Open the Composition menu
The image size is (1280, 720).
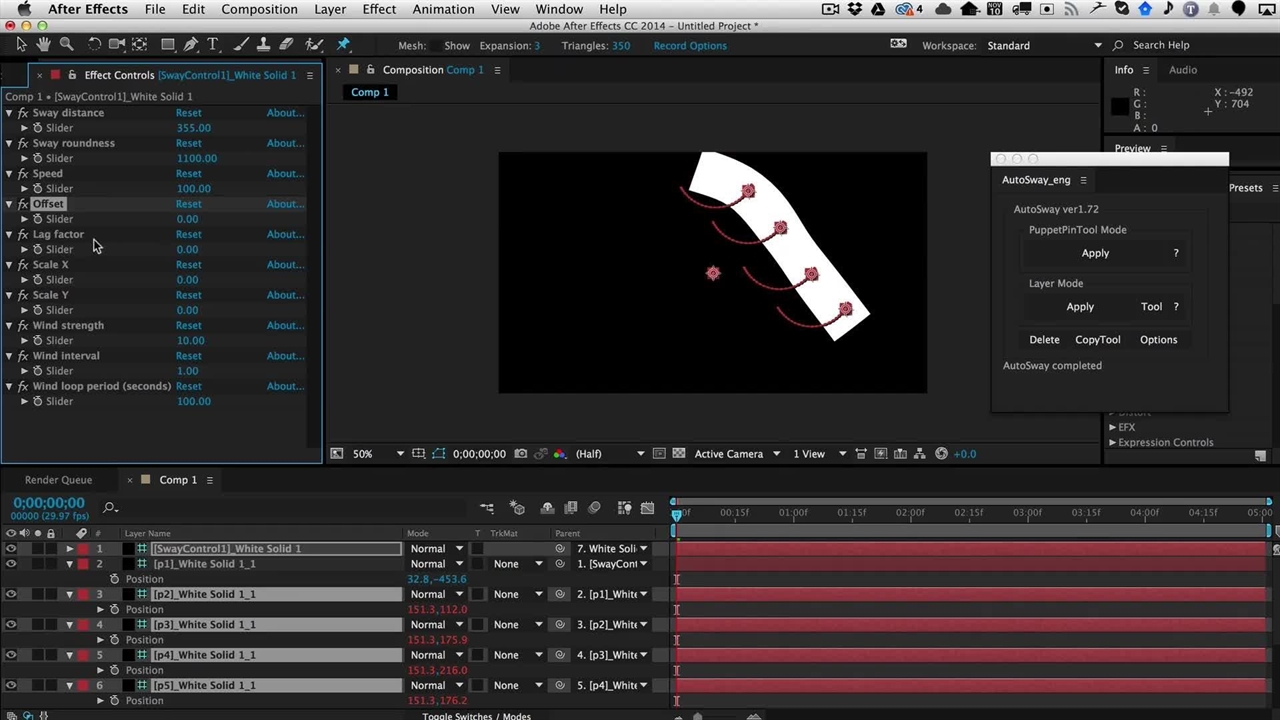[259, 9]
